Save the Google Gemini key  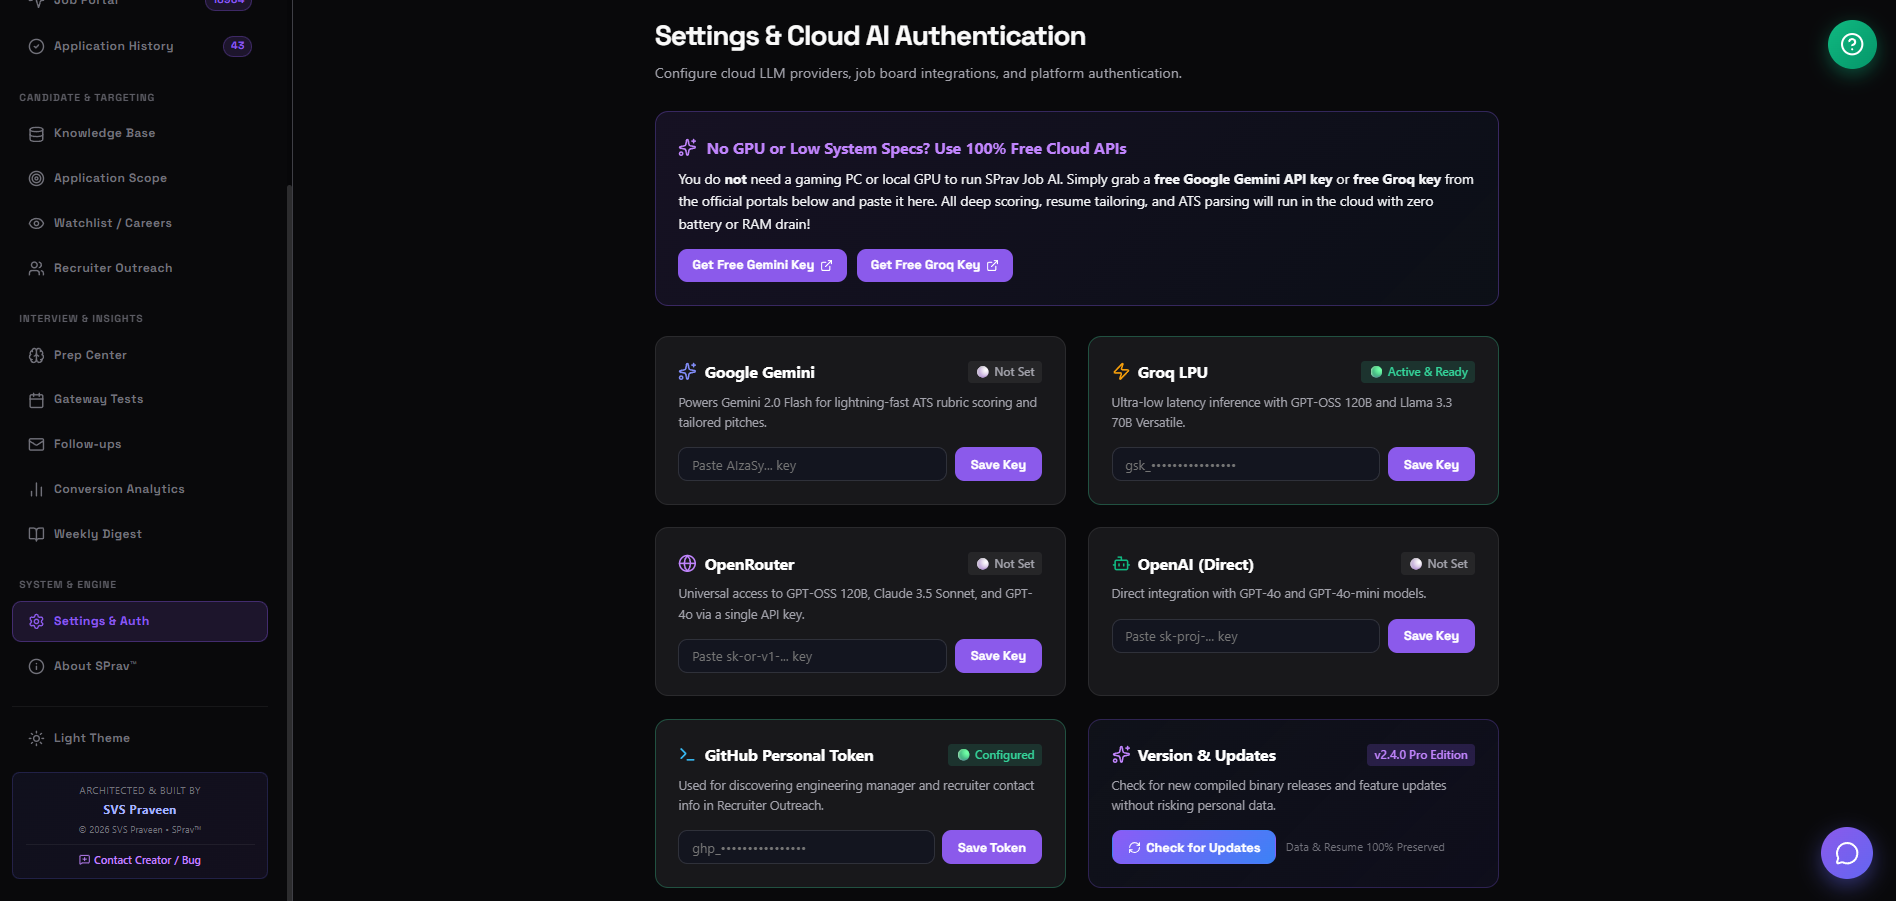click(998, 465)
